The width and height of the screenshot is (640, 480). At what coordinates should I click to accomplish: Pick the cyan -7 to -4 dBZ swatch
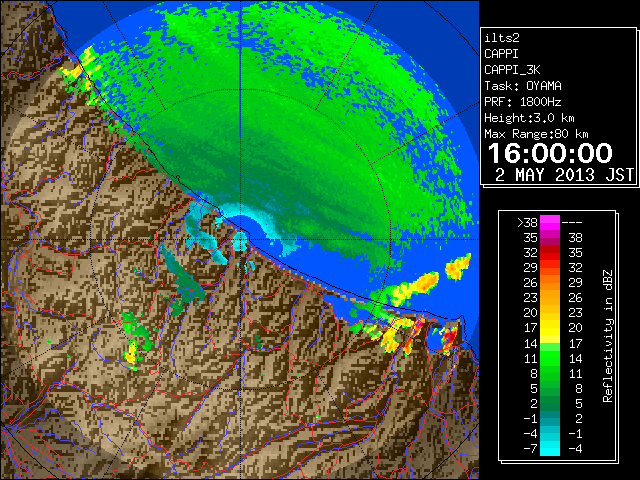click(x=550, y=449)
